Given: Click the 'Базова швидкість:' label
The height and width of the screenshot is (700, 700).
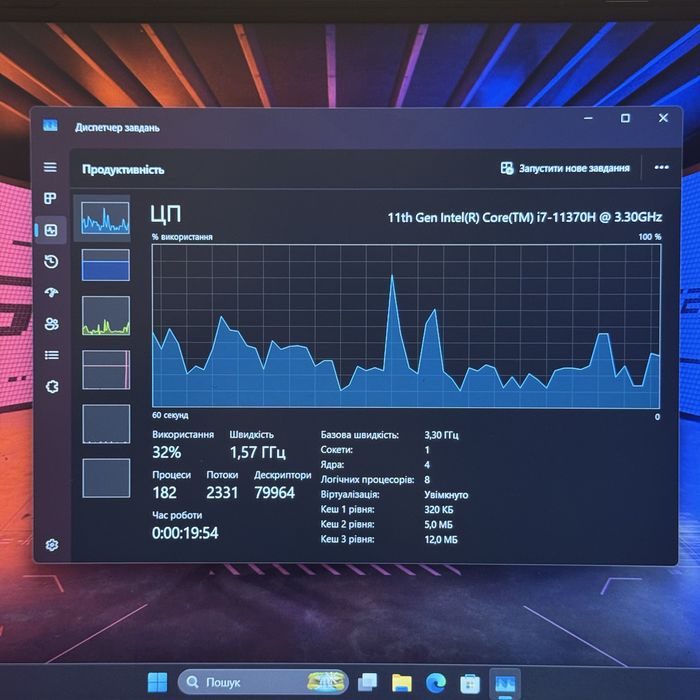Looking at the screenshot, I should [360, 435].
